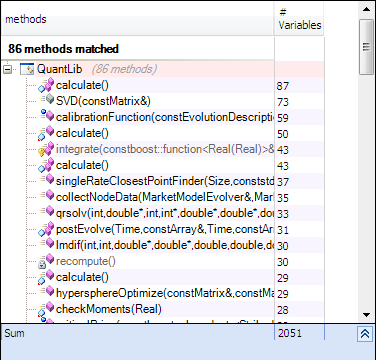The width and height of the screenshot is (376, 360).
Task: Click the checkMoments(Real) method icon
Action: [x=46, y=309]
